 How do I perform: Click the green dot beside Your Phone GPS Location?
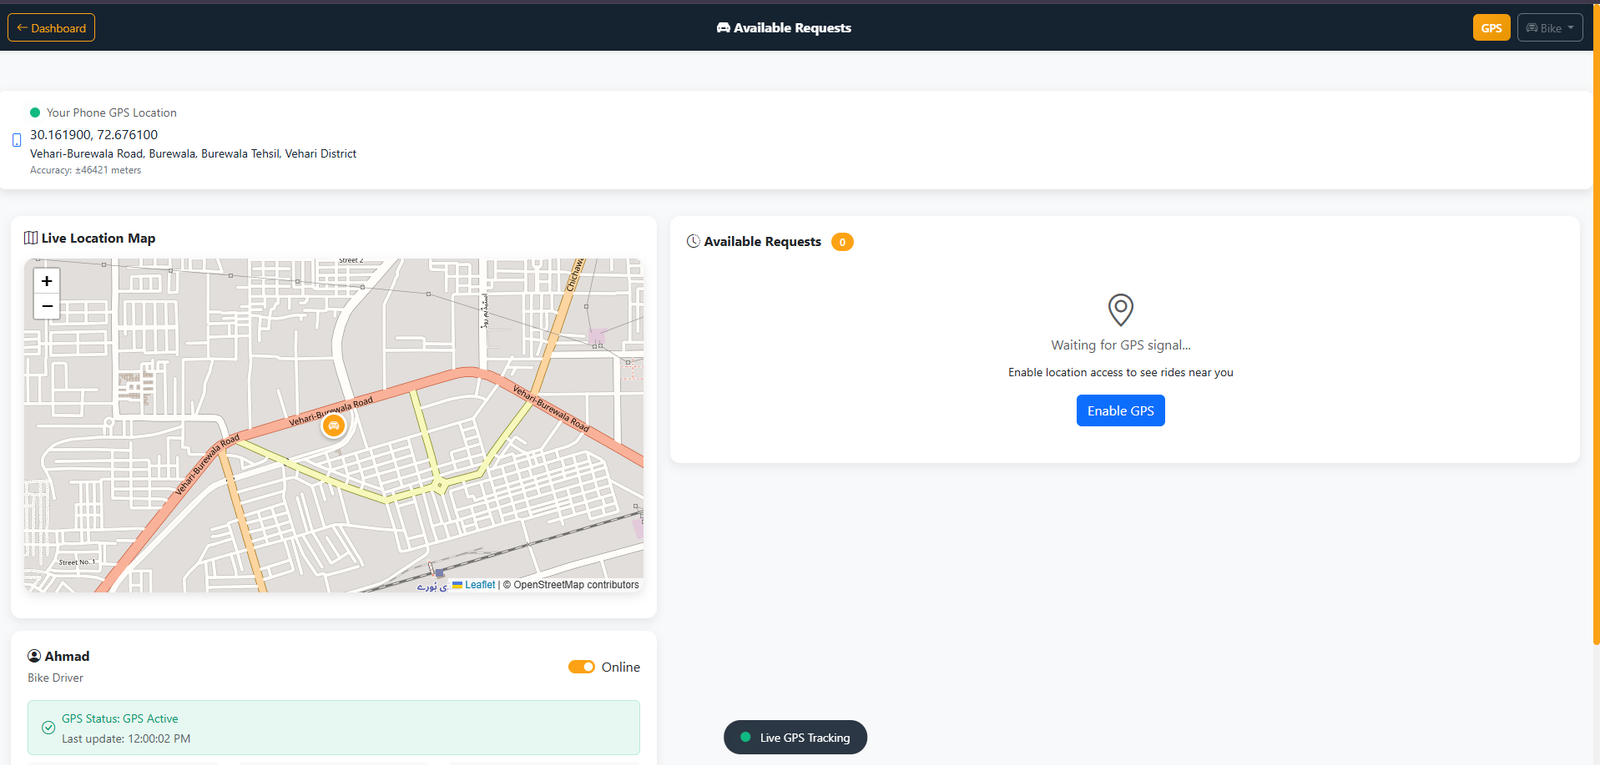[35, 113]
